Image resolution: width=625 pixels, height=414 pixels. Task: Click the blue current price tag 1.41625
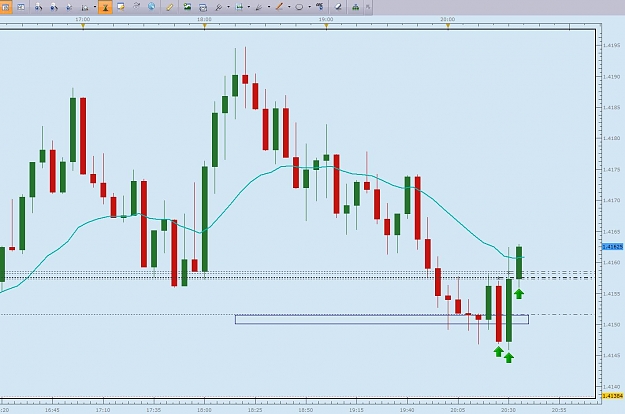[613, 247]
